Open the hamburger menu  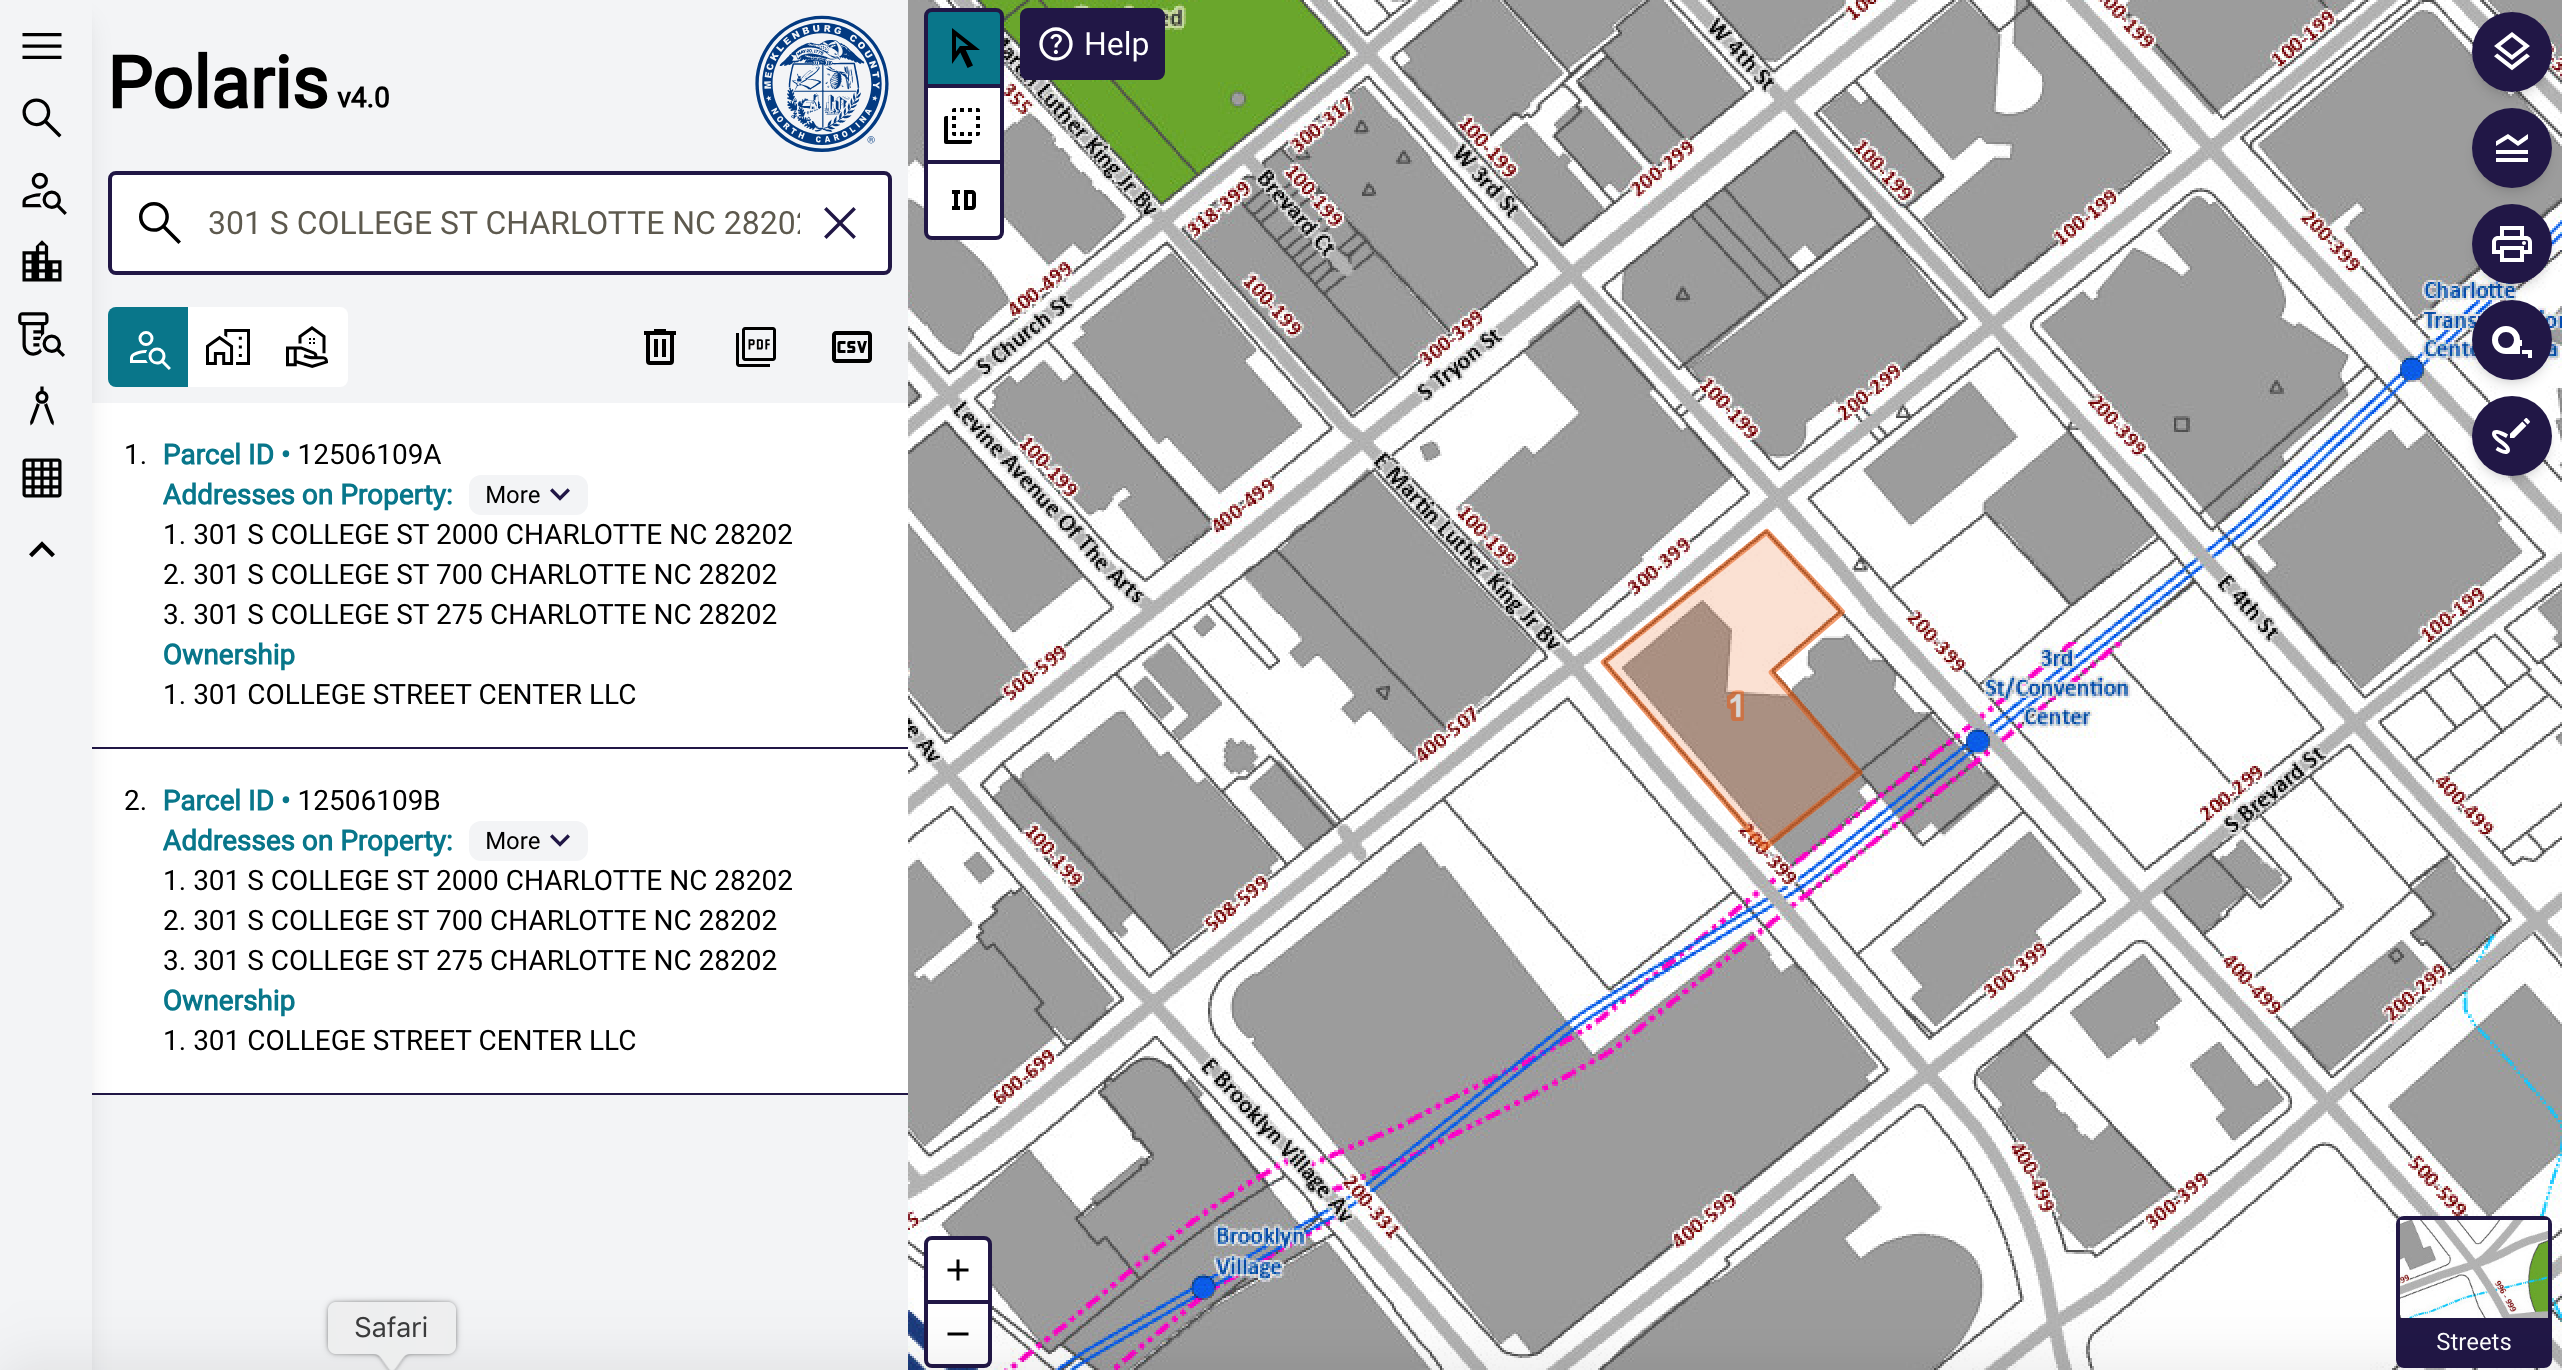click(x=42, y=46)
